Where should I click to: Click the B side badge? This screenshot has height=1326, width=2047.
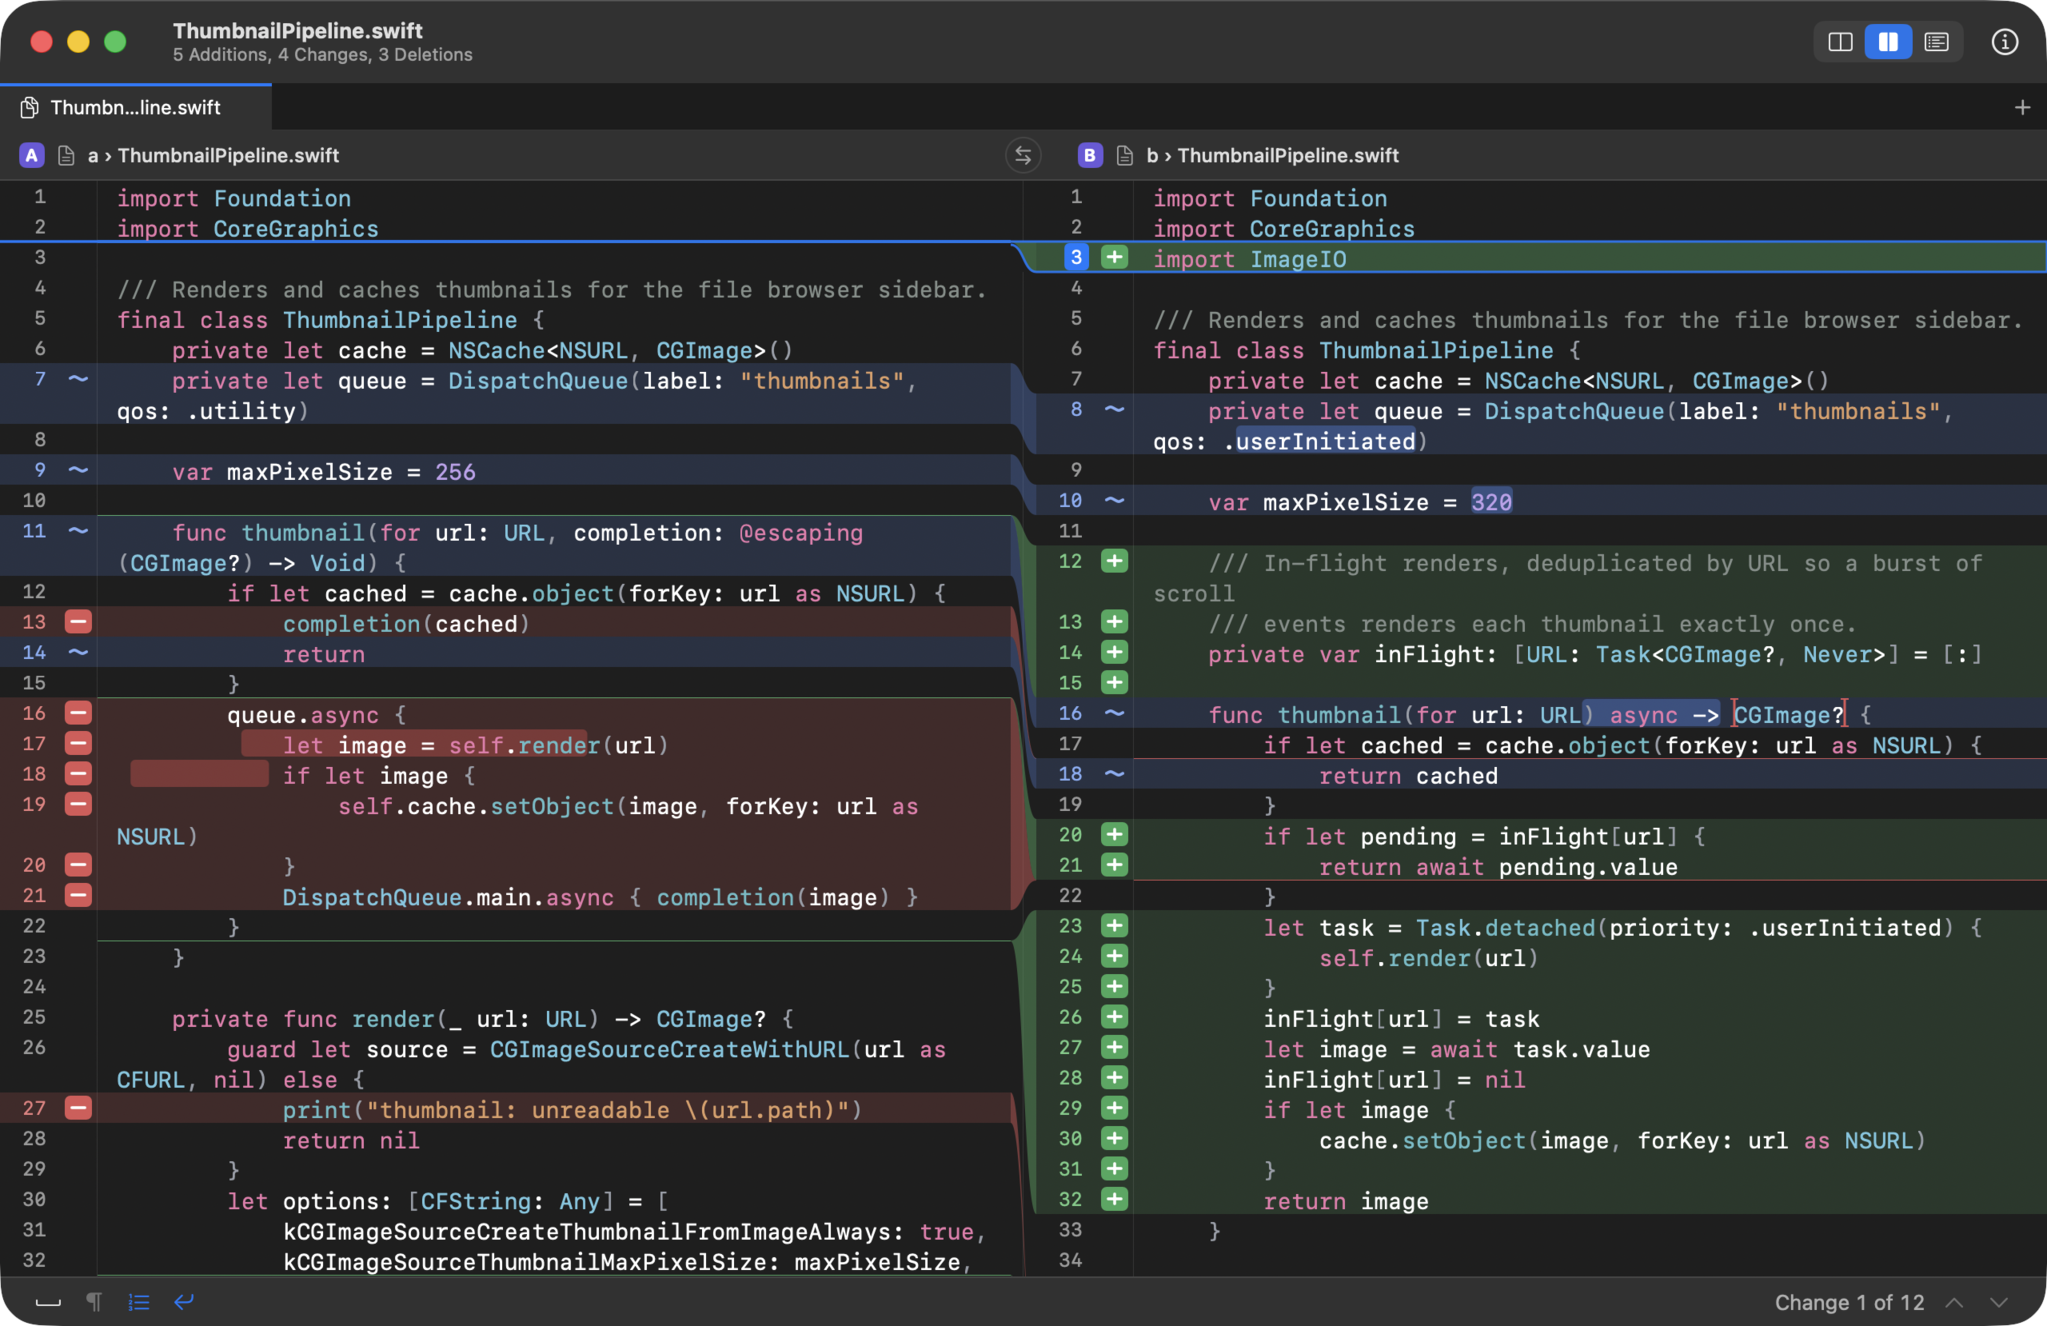click(x=1089, y=155)
